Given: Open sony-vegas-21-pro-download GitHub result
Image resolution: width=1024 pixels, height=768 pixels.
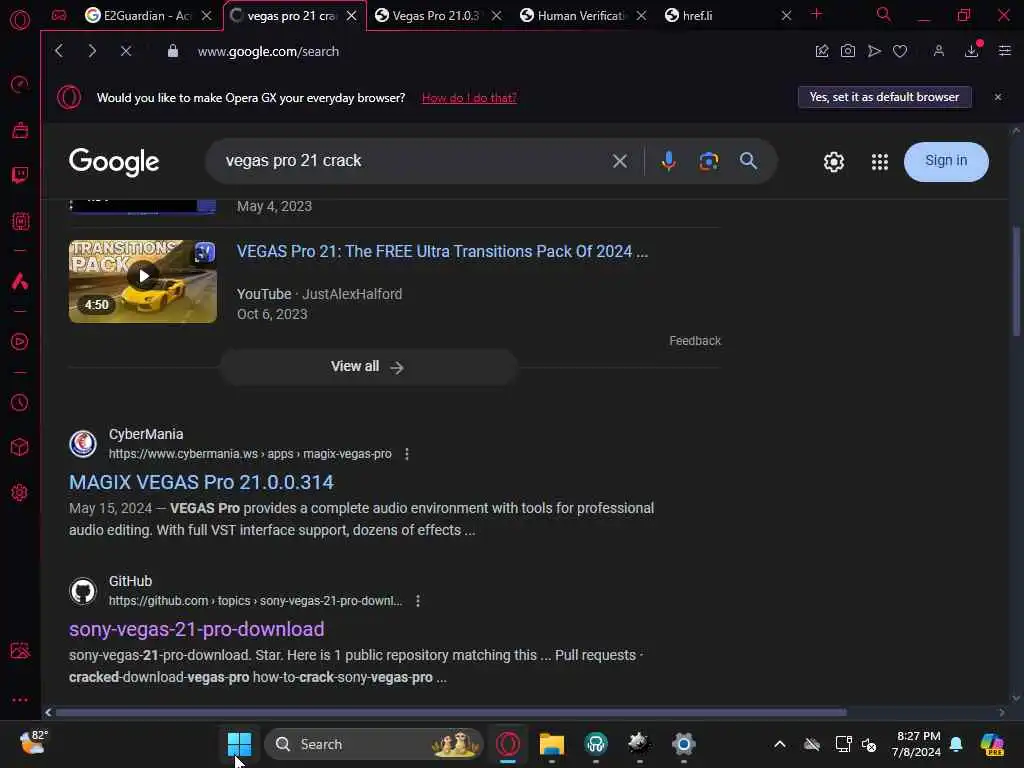Looking at the screenshot, I should coord(197,629).
